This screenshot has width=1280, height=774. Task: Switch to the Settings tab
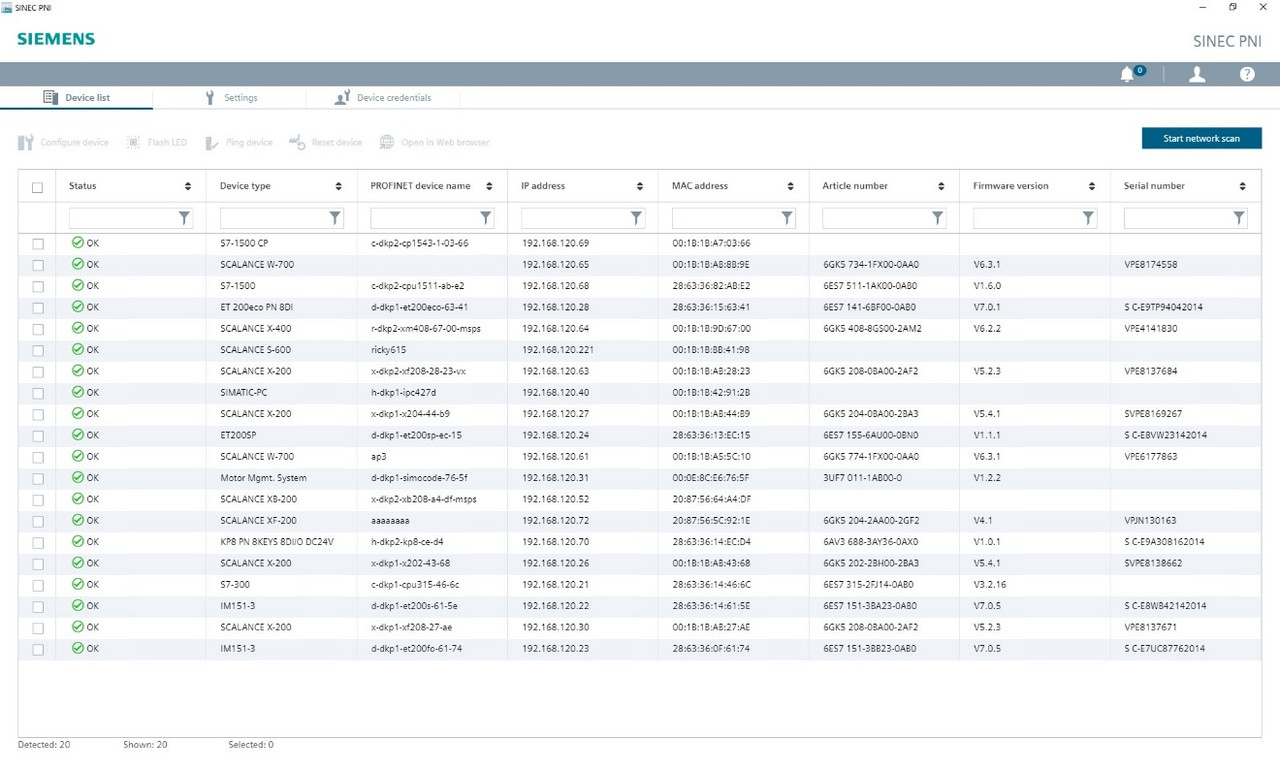231,98
